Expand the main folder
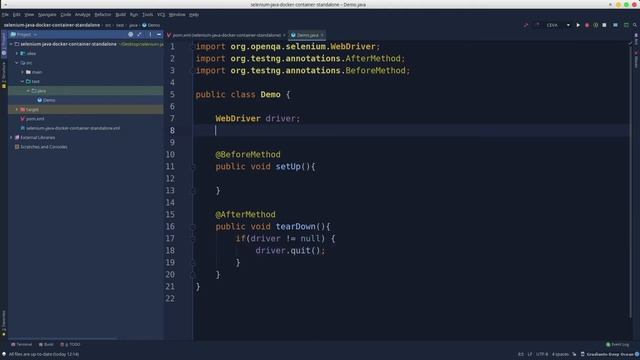Viewport: 640px width, 360px height. [x=22, y=72]
